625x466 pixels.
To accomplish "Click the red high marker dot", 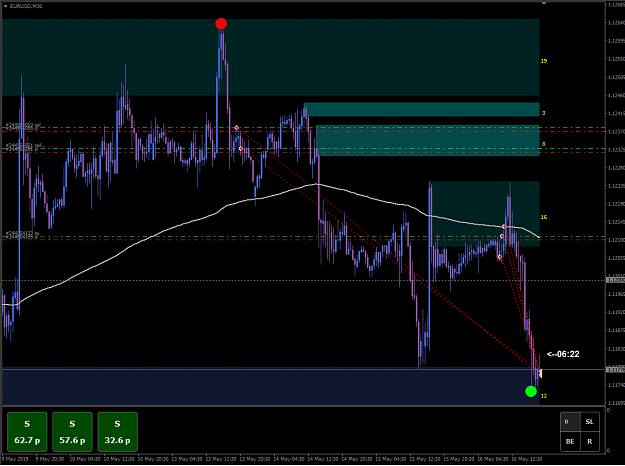I will 221,24.
